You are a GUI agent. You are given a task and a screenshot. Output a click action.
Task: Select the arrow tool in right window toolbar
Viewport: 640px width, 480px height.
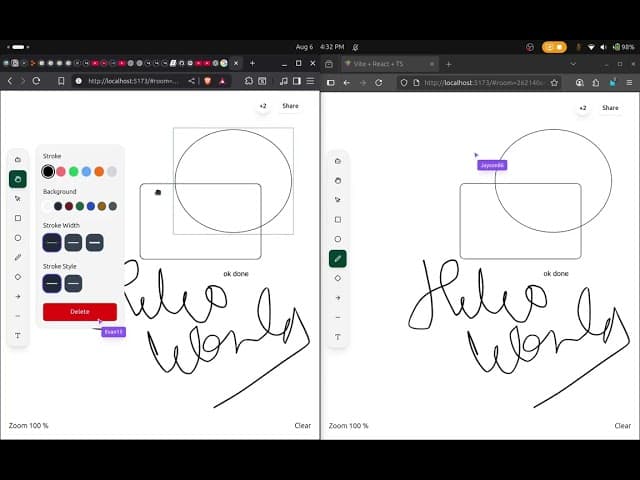338,298
